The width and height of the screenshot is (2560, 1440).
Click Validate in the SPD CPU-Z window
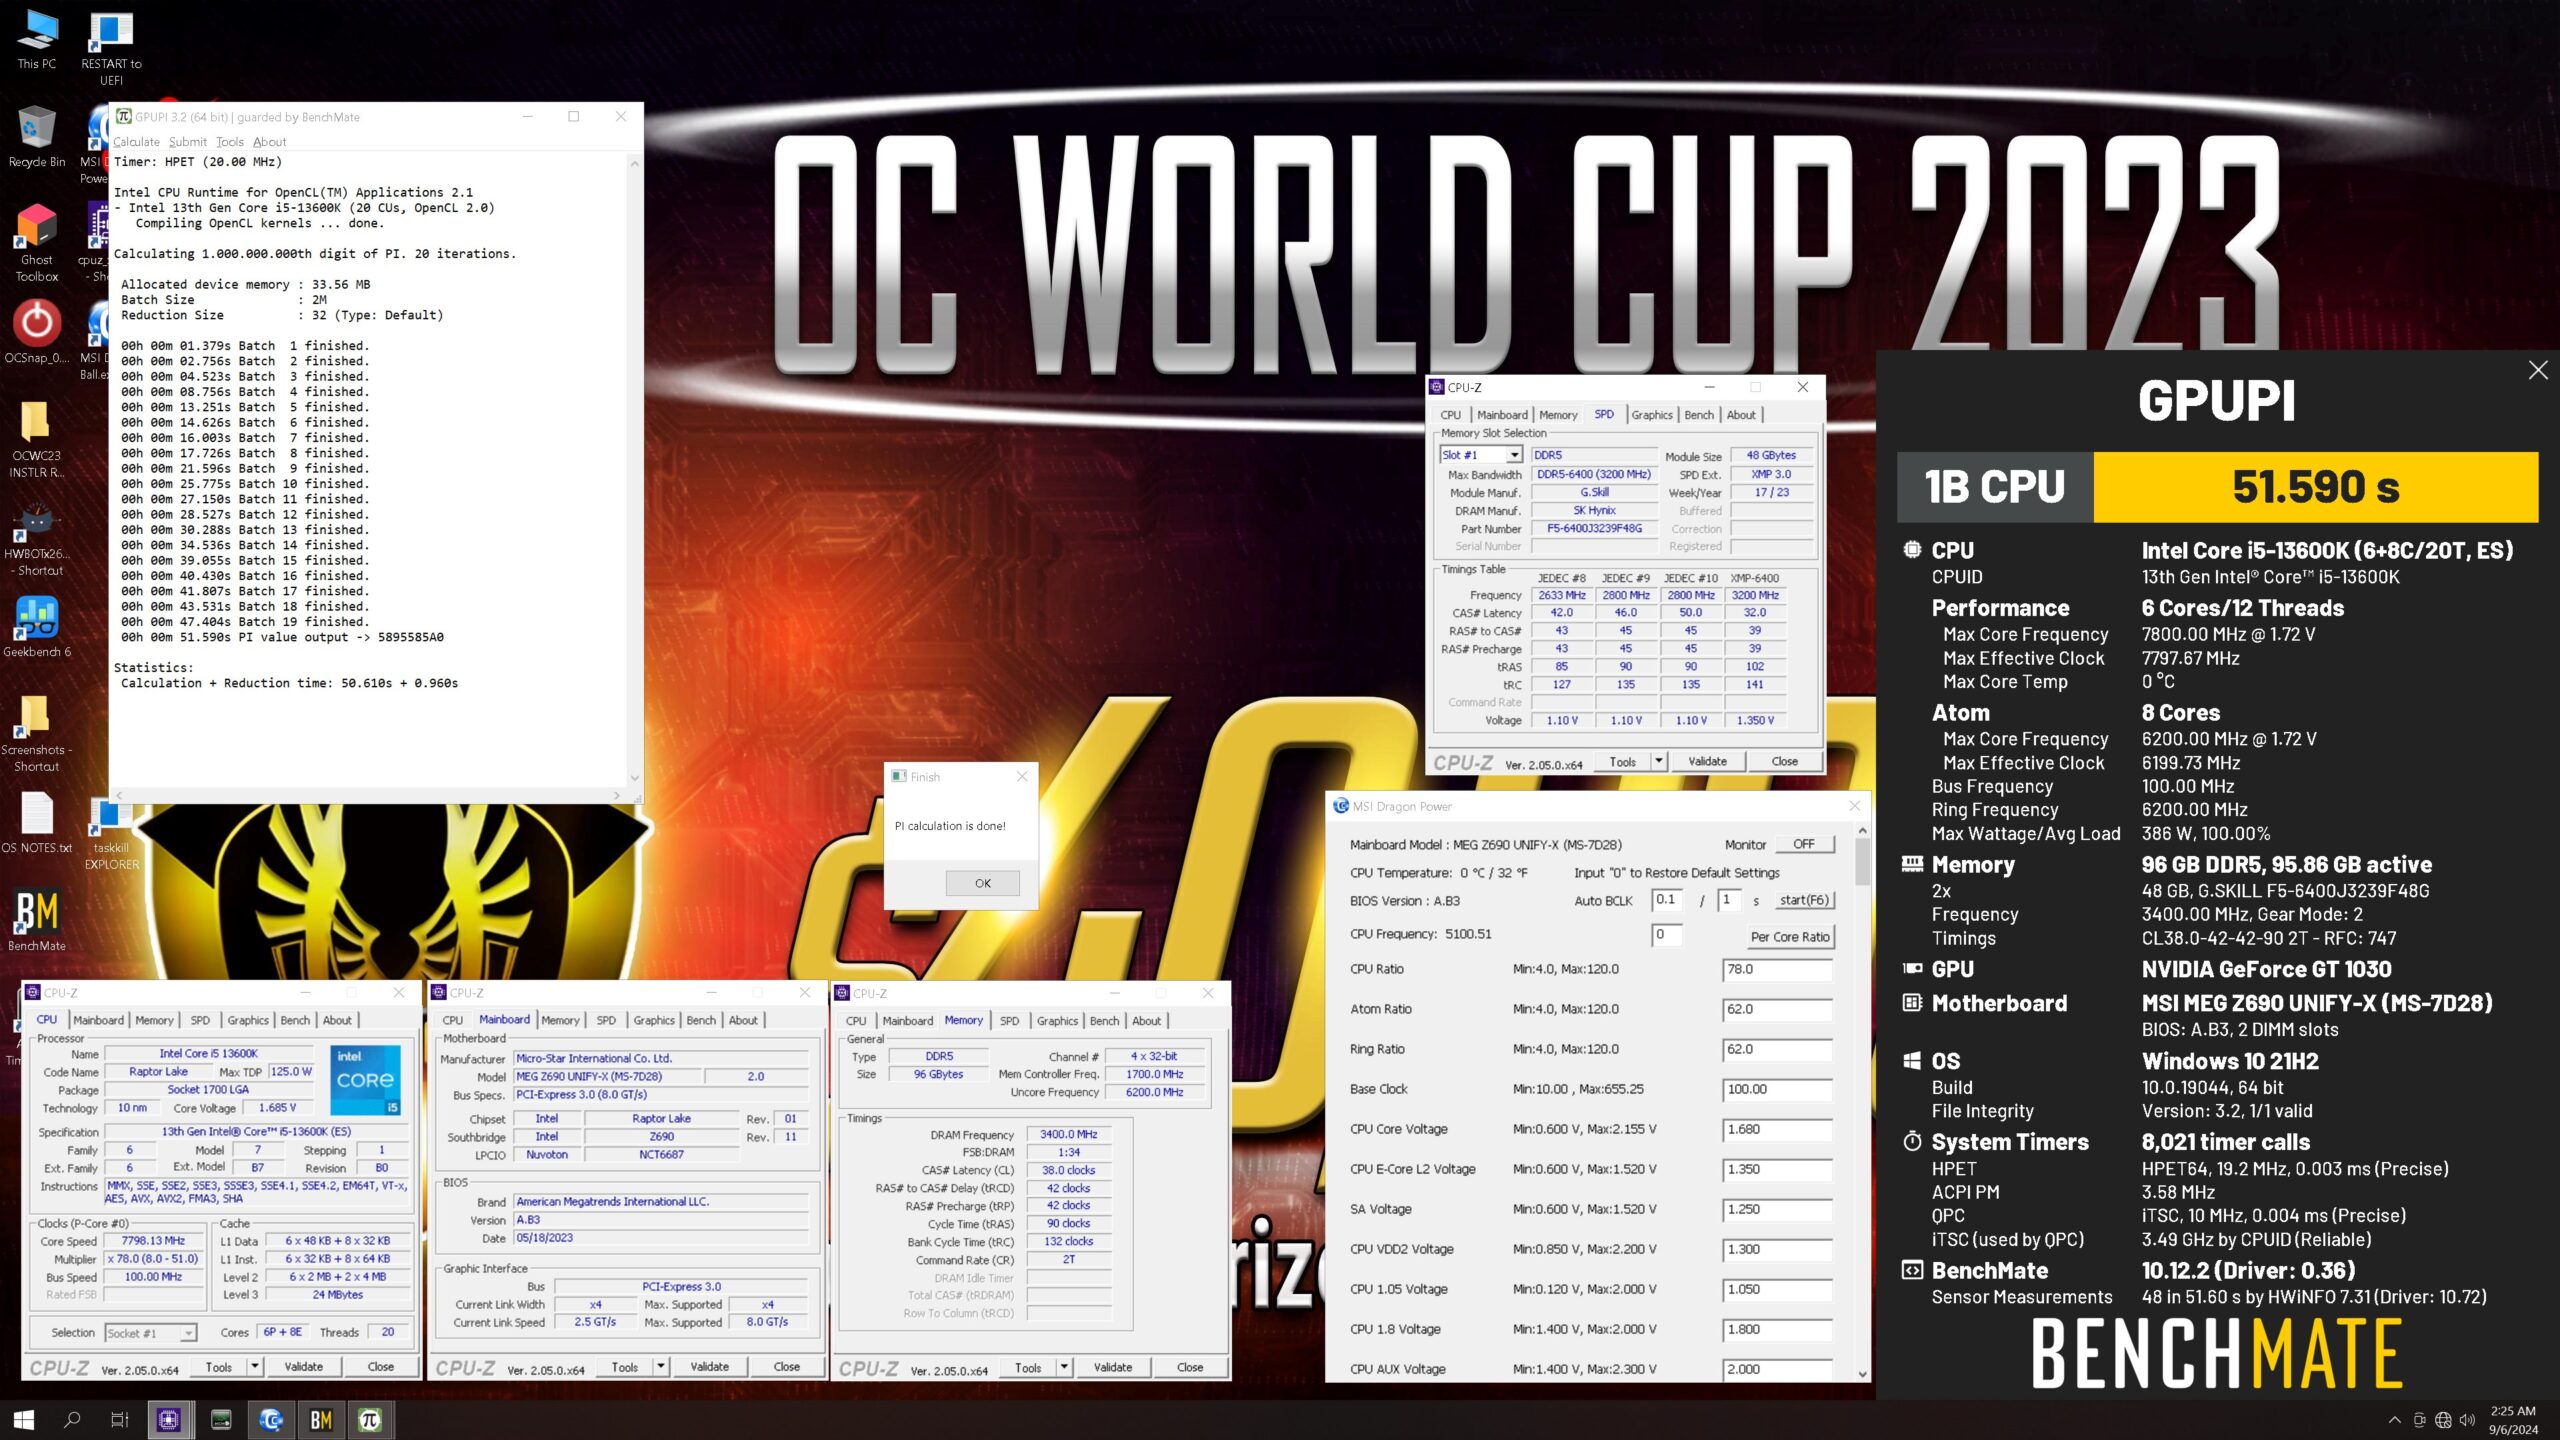1707,761
